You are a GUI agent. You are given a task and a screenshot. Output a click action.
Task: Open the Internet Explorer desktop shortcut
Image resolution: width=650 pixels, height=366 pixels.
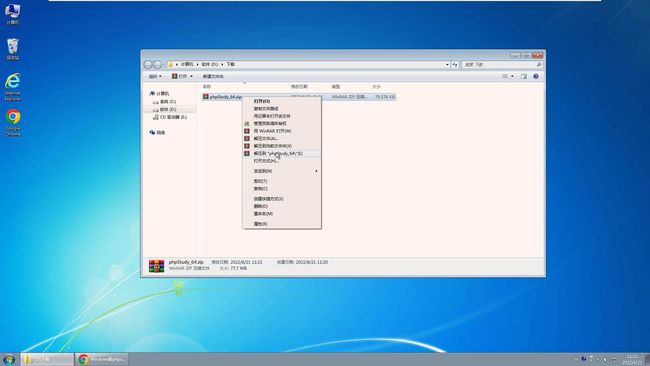click(13, 87)
